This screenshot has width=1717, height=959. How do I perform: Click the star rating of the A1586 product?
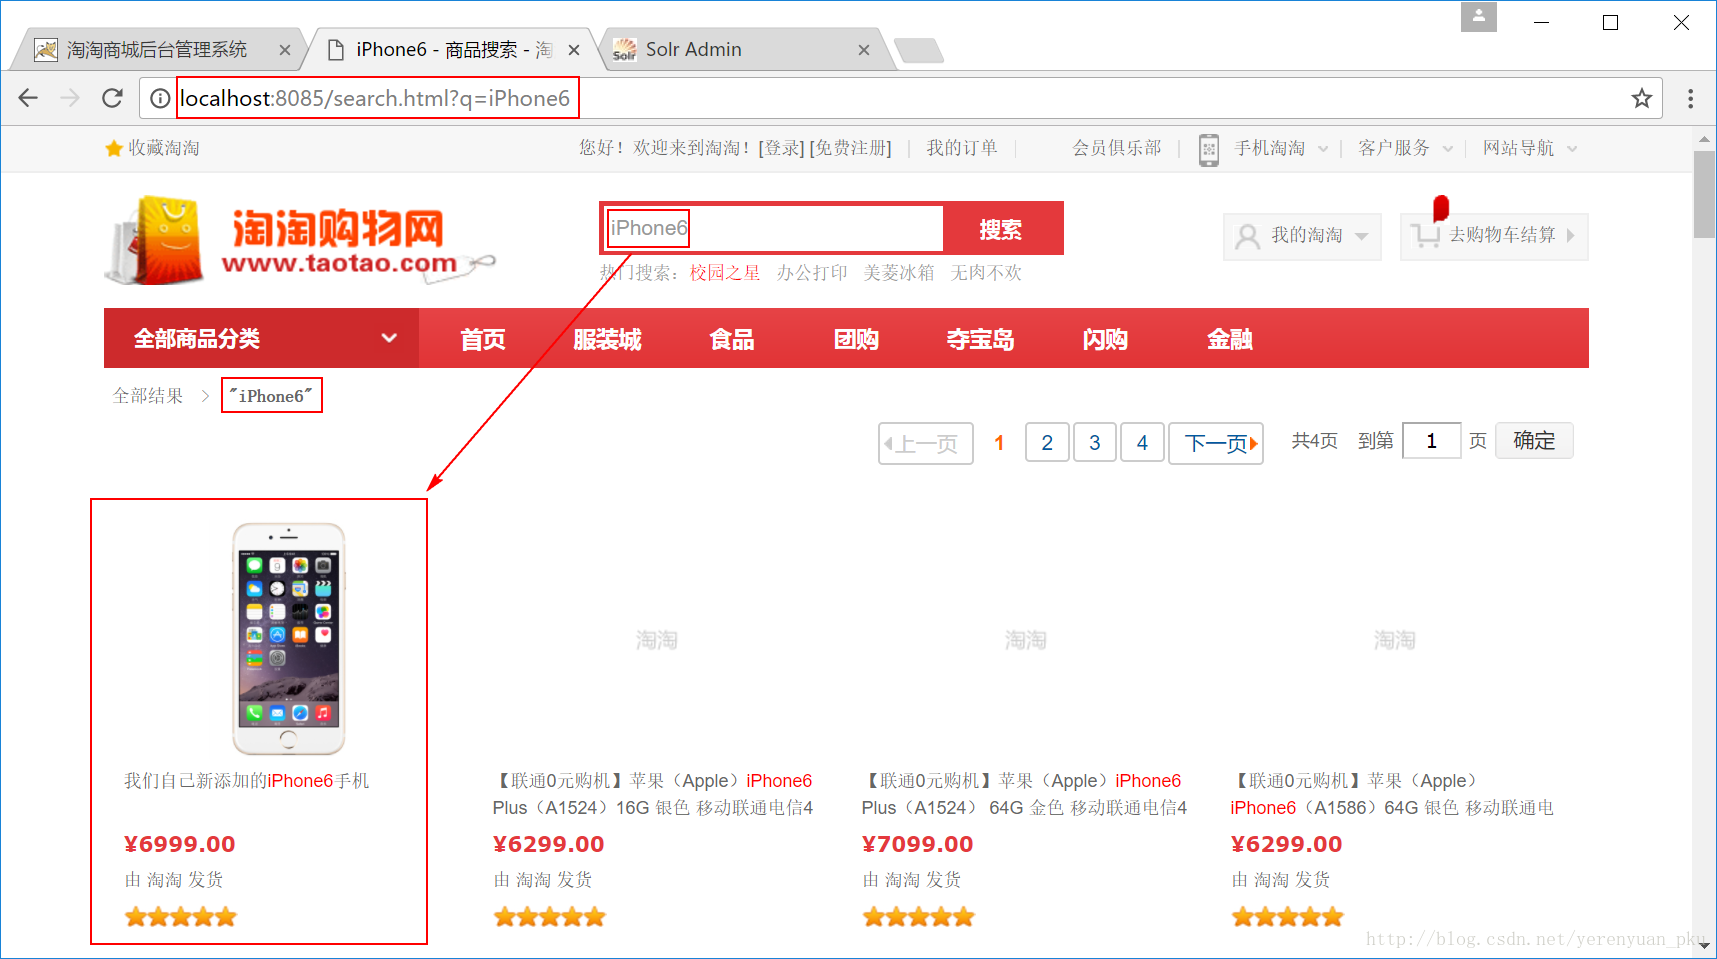point(1288,917)
